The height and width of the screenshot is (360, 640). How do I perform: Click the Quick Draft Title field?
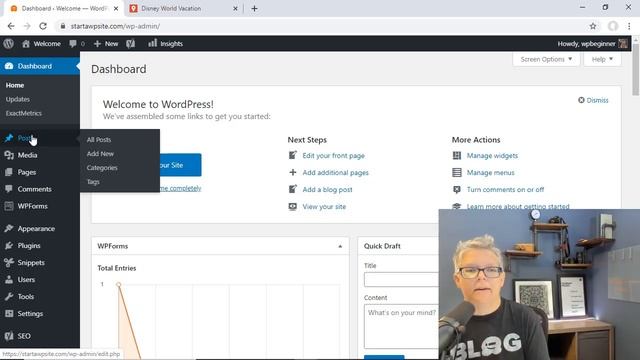click(401, 280)
